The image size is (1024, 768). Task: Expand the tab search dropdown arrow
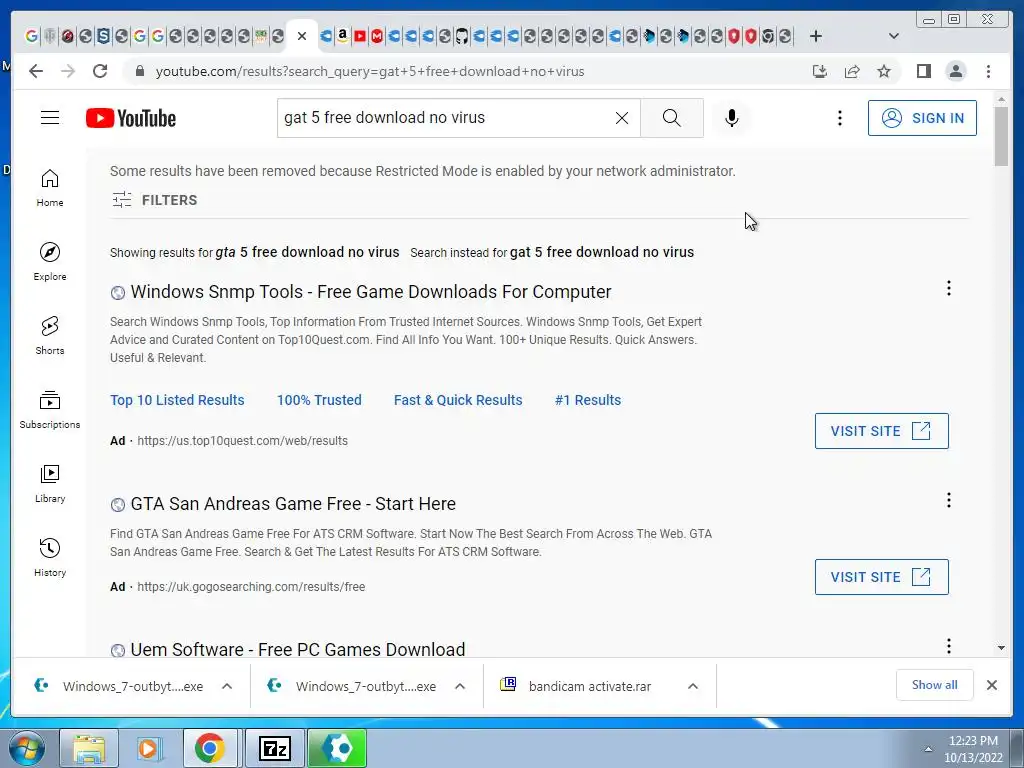pyautogui.click(x=893, y=36)
